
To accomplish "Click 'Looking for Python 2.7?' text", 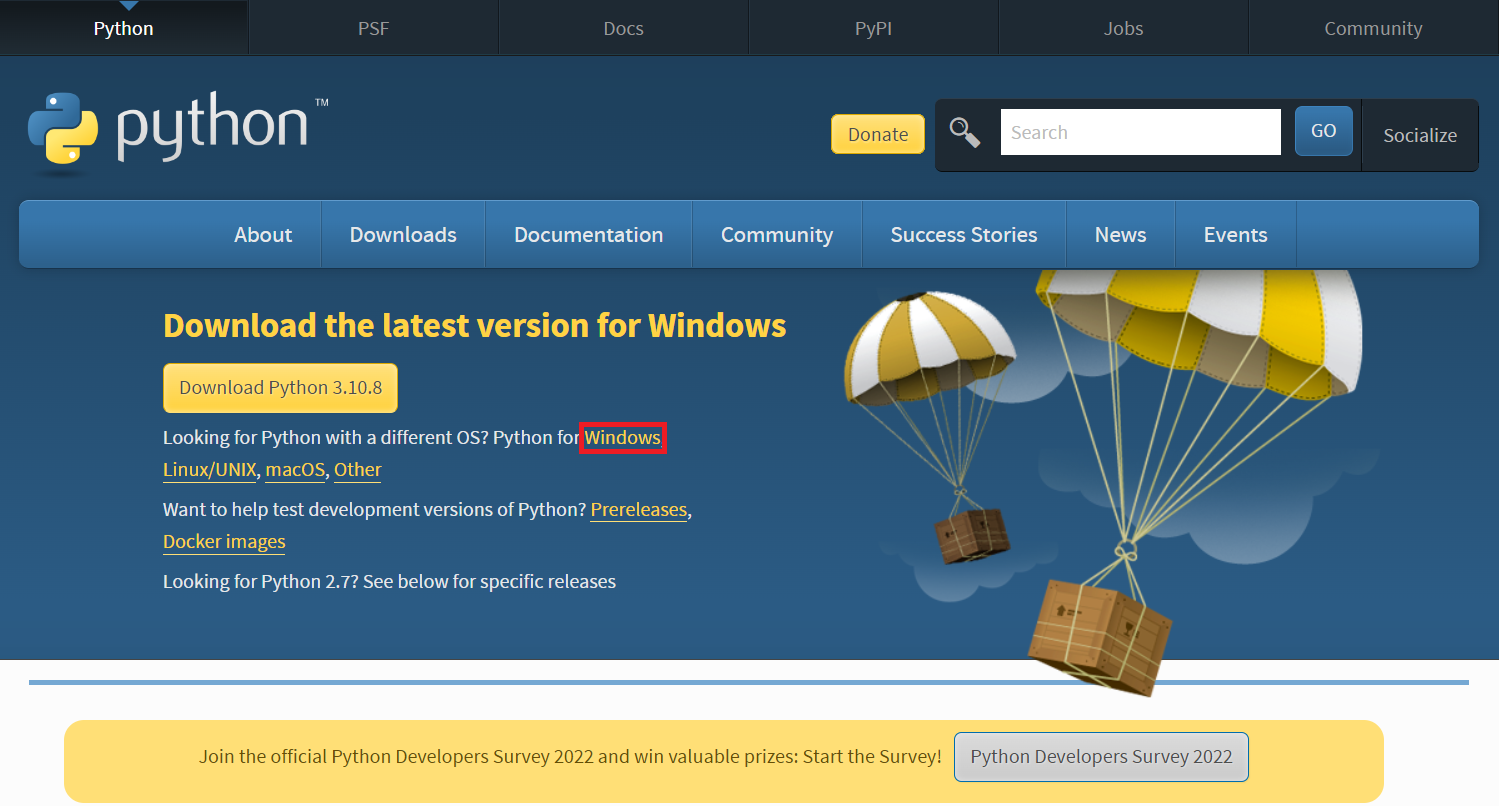I will click(260, 581).
